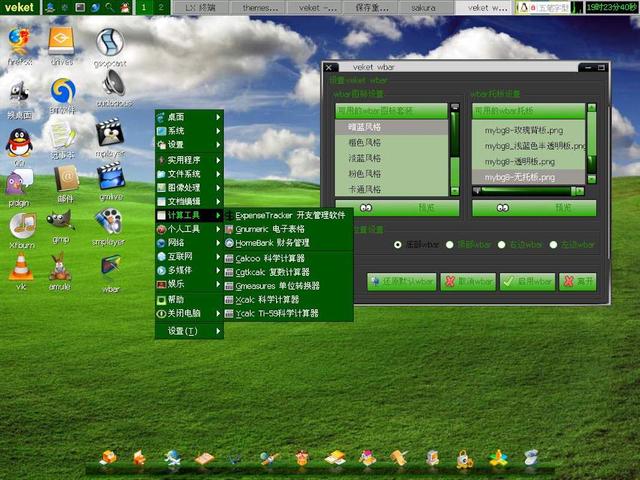Screen dimensions: 640x480
Task: Click the veket start button
Action: [x=19, y=7]
